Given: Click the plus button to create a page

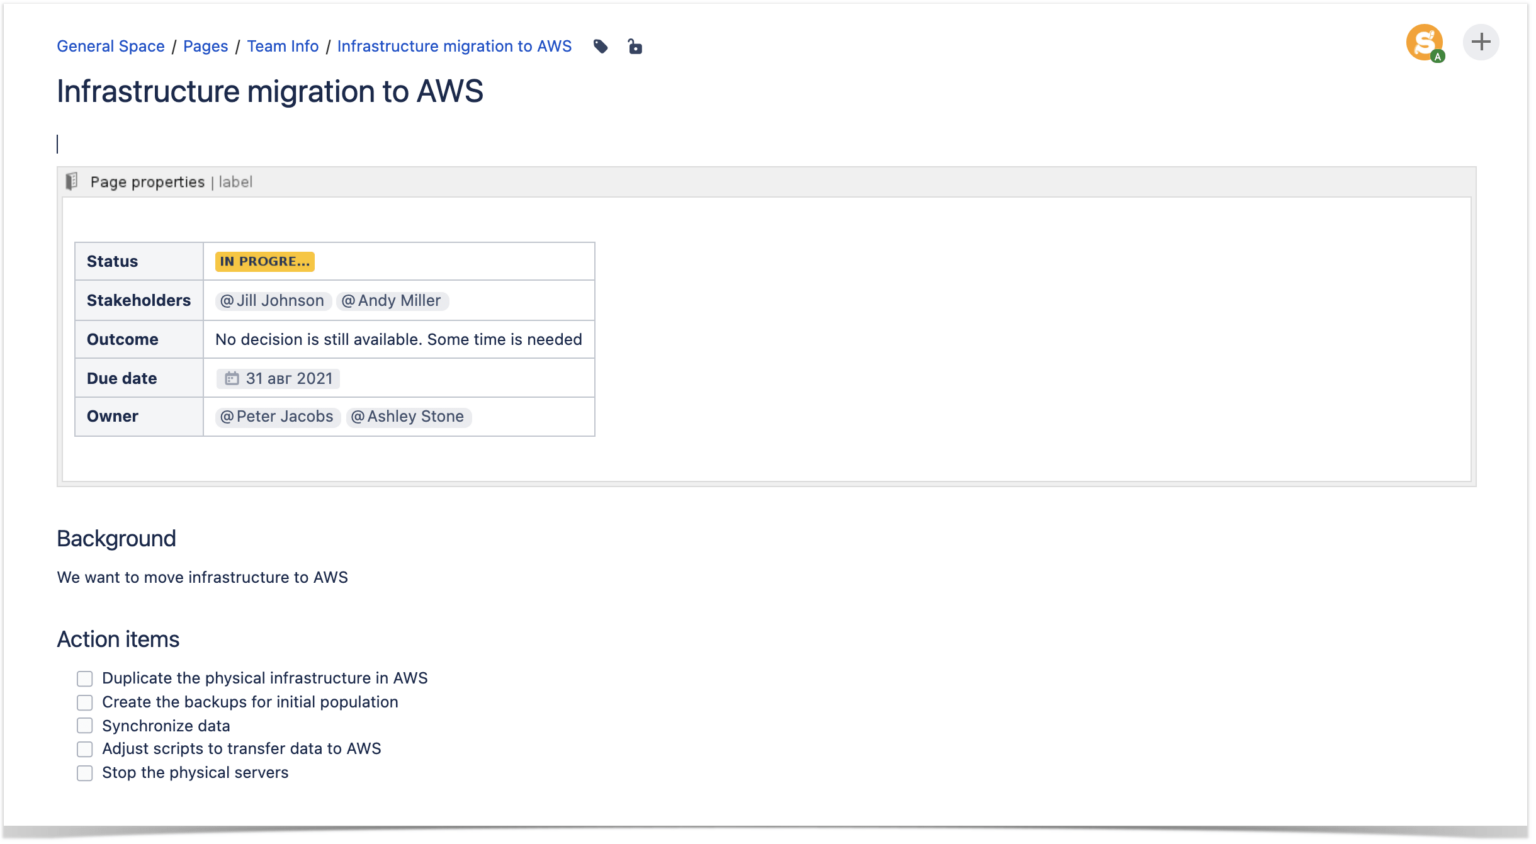Looking at the screenshot, I should tap(1481, 42).
